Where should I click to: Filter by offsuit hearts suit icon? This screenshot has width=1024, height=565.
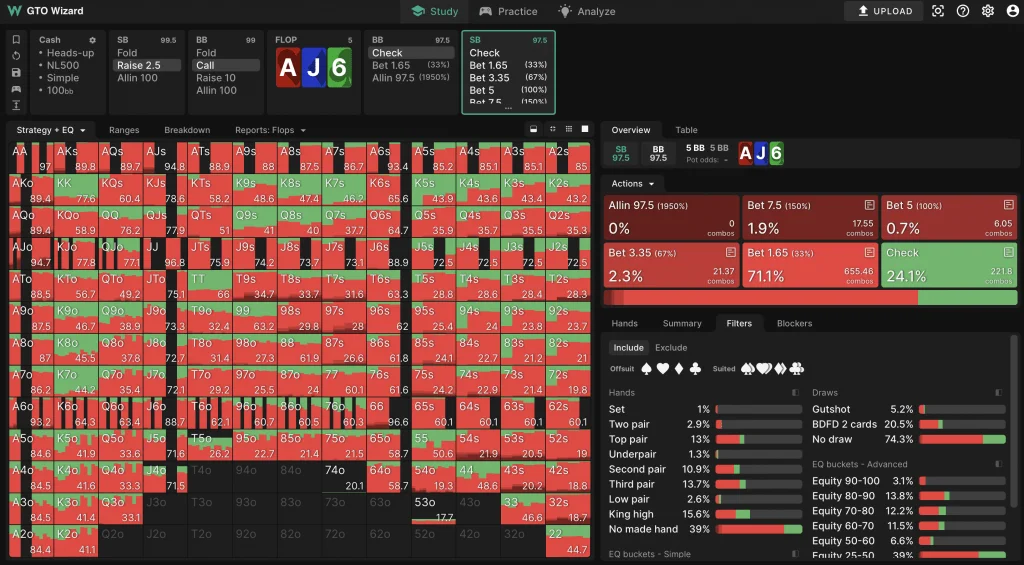(x=663, y=369)
